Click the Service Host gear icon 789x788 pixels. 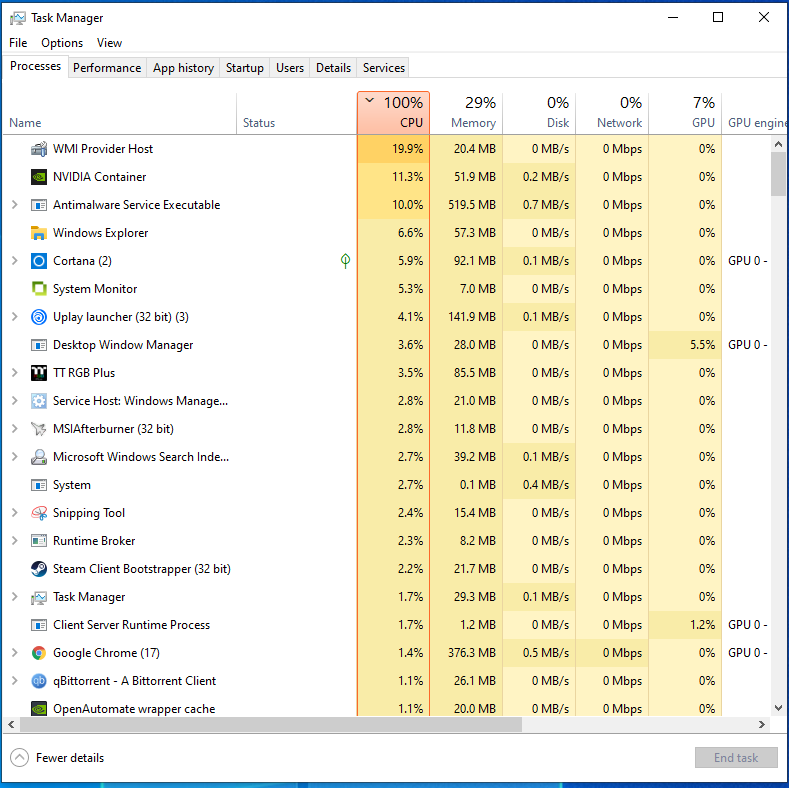(39, 401)
